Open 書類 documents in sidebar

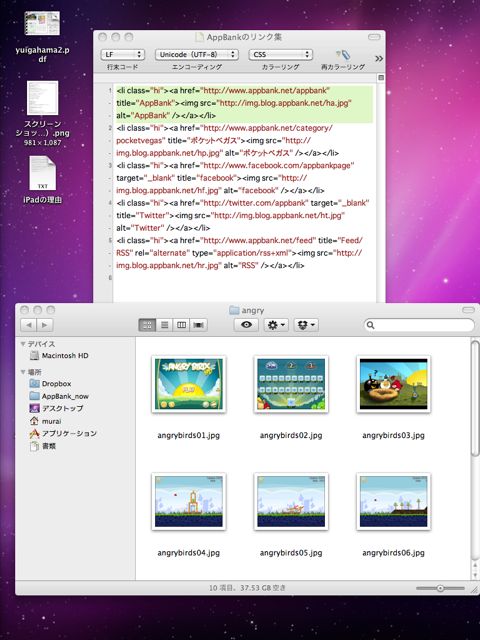pyautogui.click(x=43, y=446)
